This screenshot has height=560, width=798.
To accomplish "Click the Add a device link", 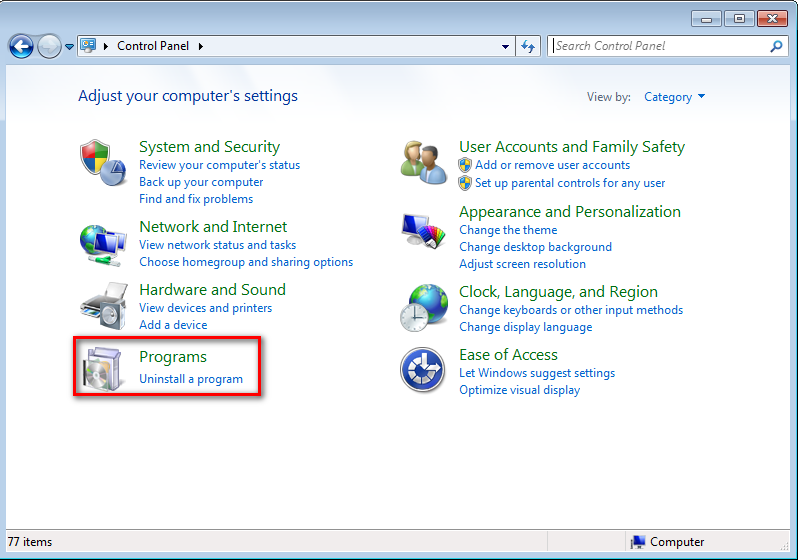I will point(173,325).
